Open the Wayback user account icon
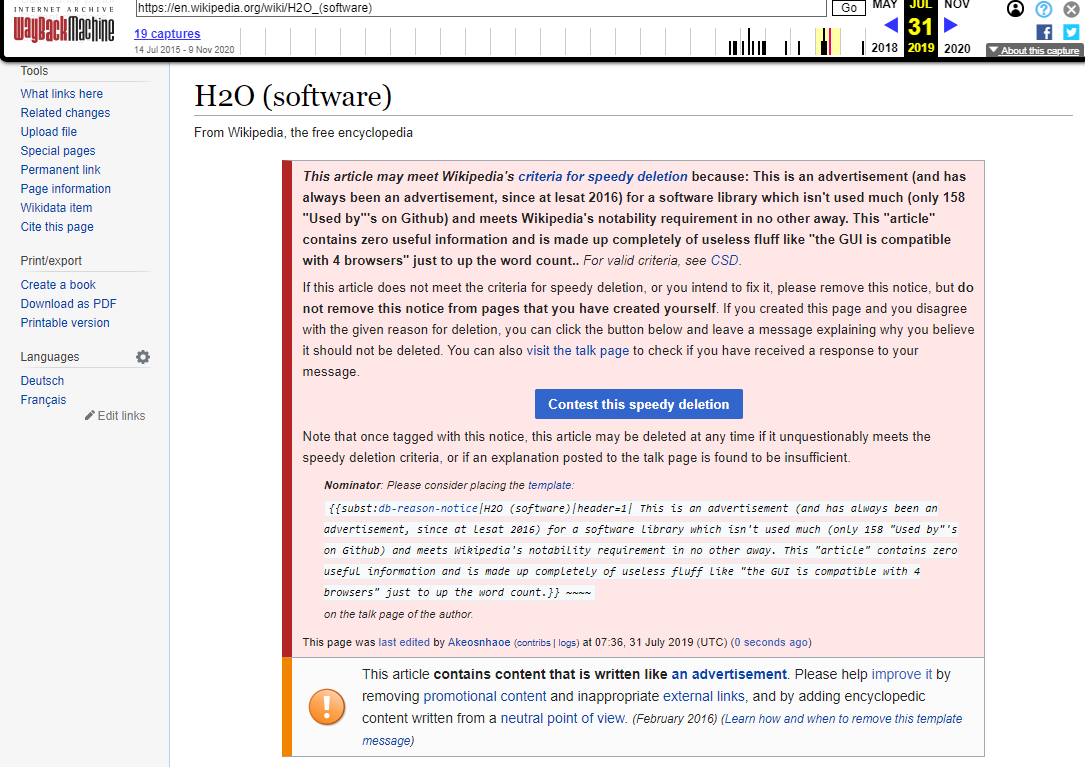Viewport: 1085px width, 767px height. tap(1015, 9)
